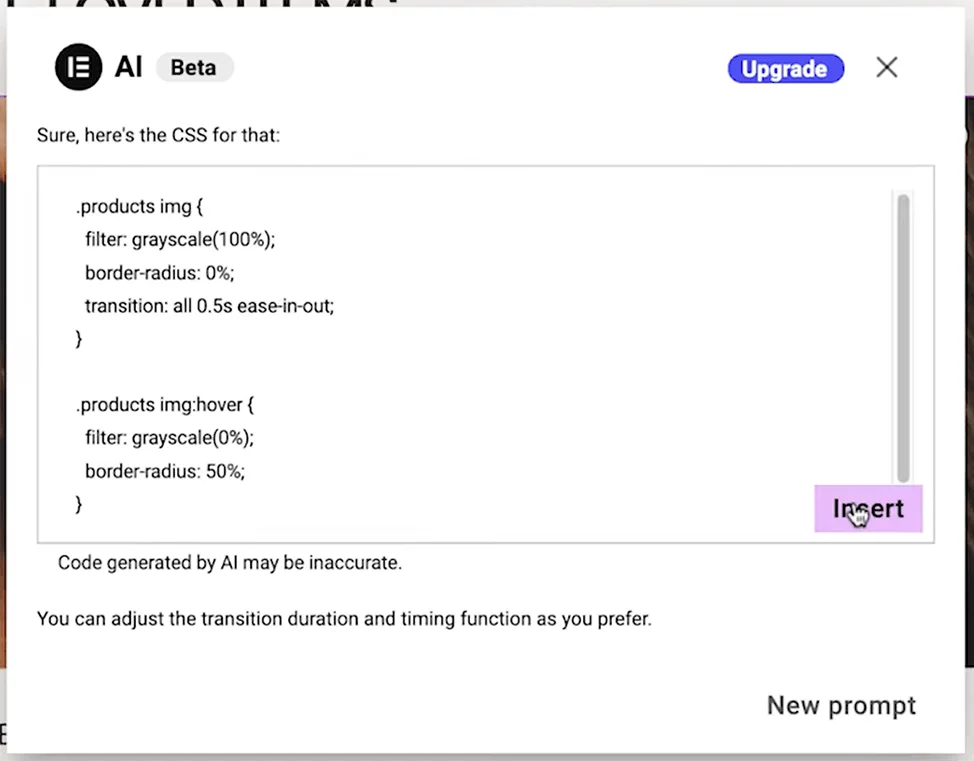This screenshot has width=974, height=761.
Task: Click the AI title text
Action: tap(129, 68)
